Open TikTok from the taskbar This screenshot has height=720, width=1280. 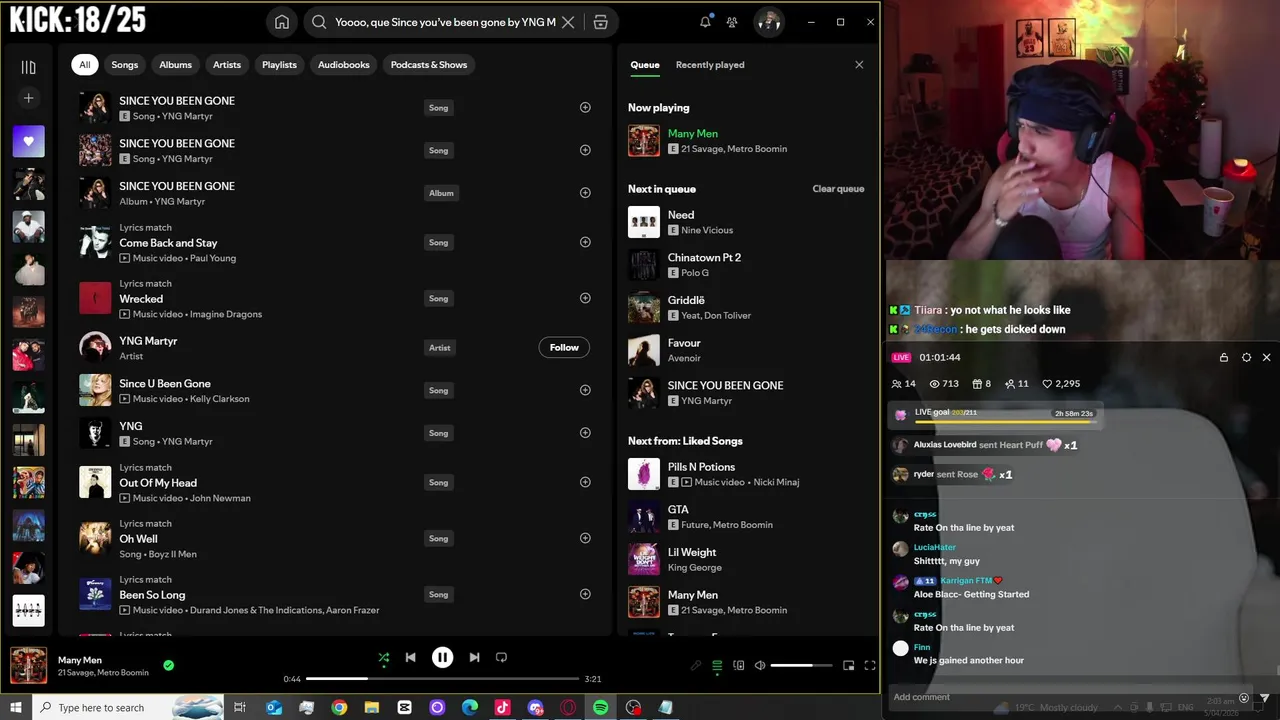point(502,708)
